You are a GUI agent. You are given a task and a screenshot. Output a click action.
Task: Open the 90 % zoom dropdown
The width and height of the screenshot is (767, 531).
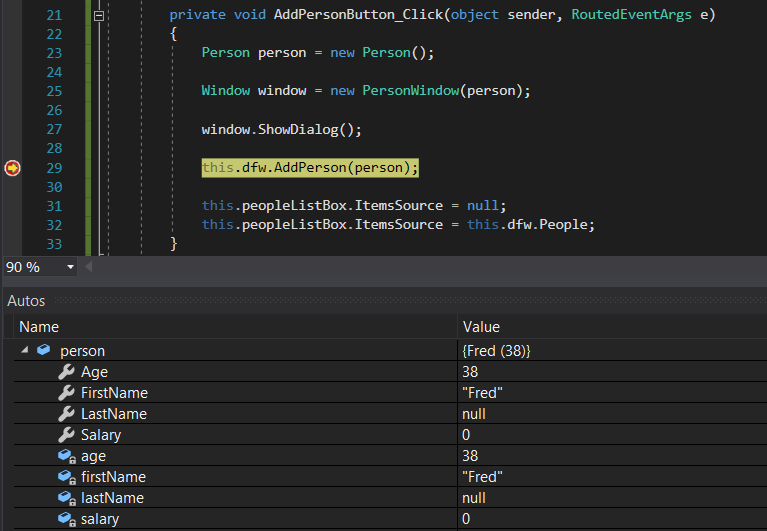tap(70, 267)
